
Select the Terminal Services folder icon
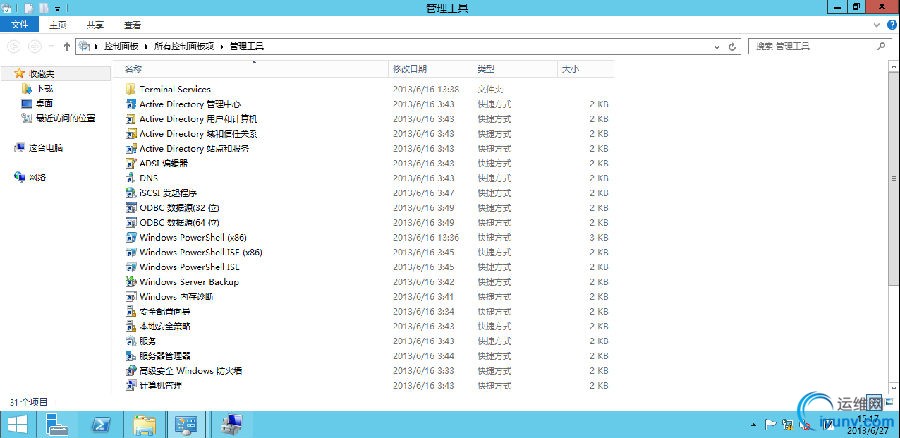tap(130, 89)
